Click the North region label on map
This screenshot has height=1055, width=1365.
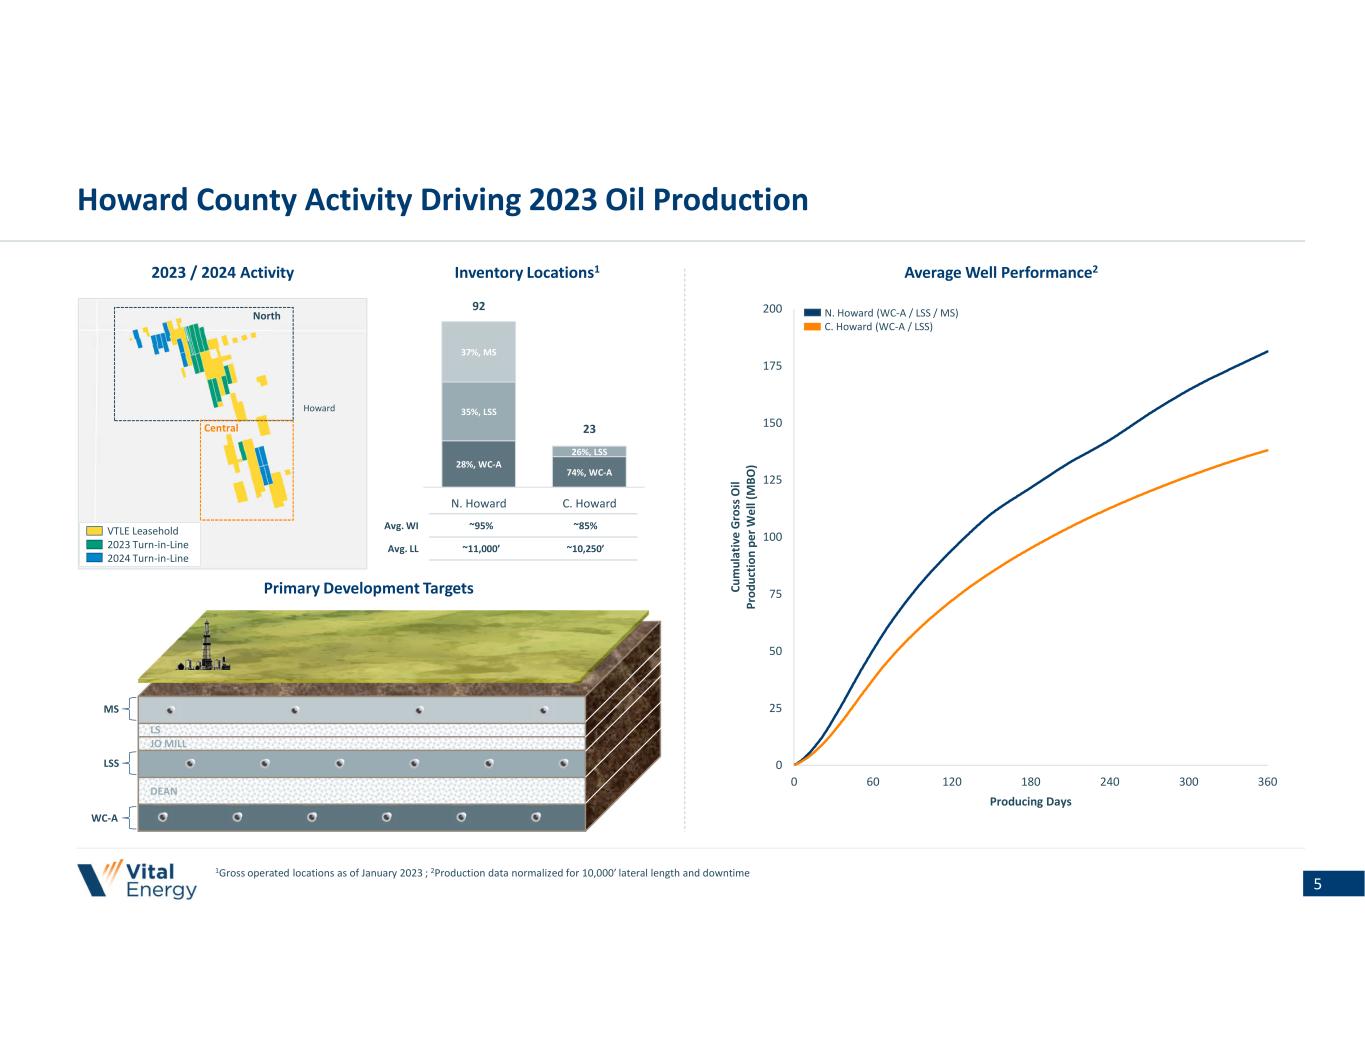pos(266,316)
